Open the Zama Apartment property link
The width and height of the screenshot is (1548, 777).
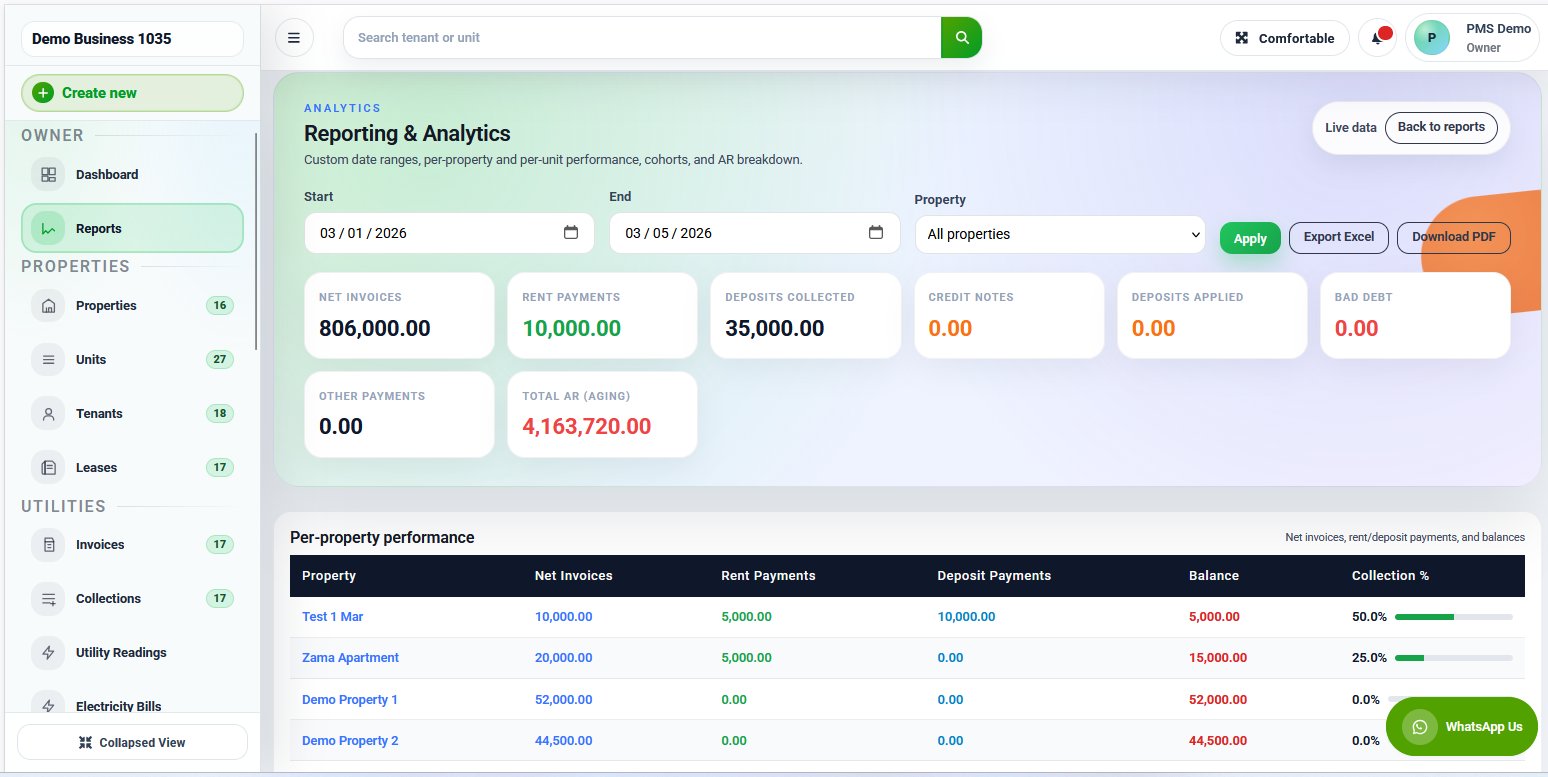350,658
